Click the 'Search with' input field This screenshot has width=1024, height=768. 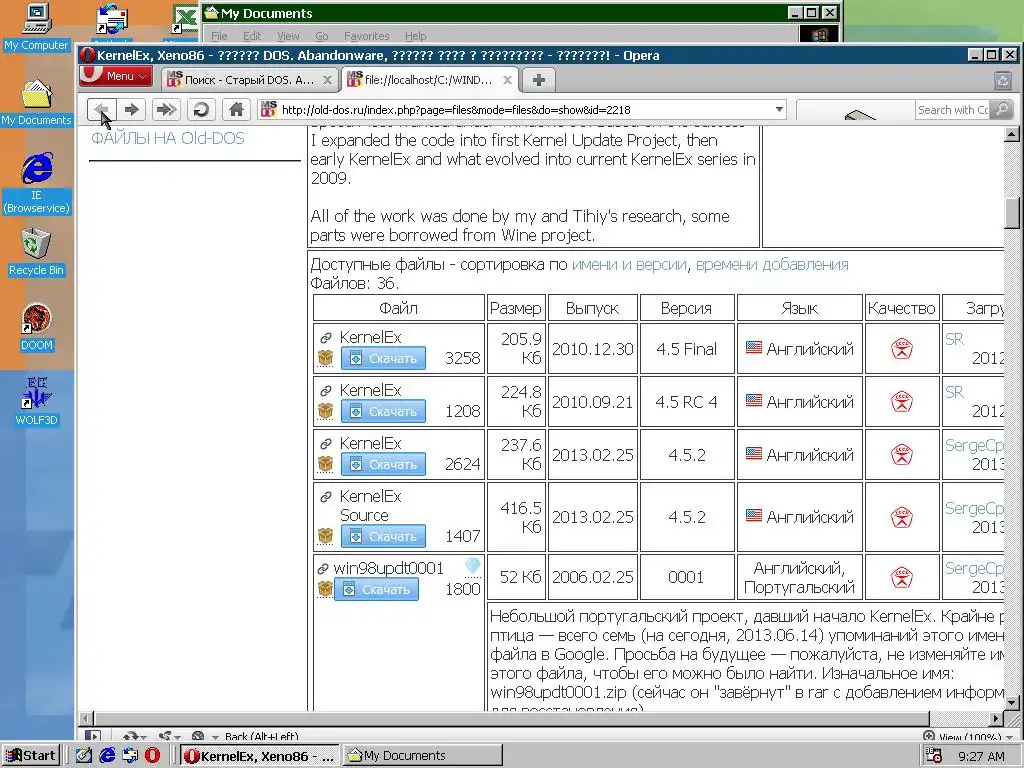[953, 110]
